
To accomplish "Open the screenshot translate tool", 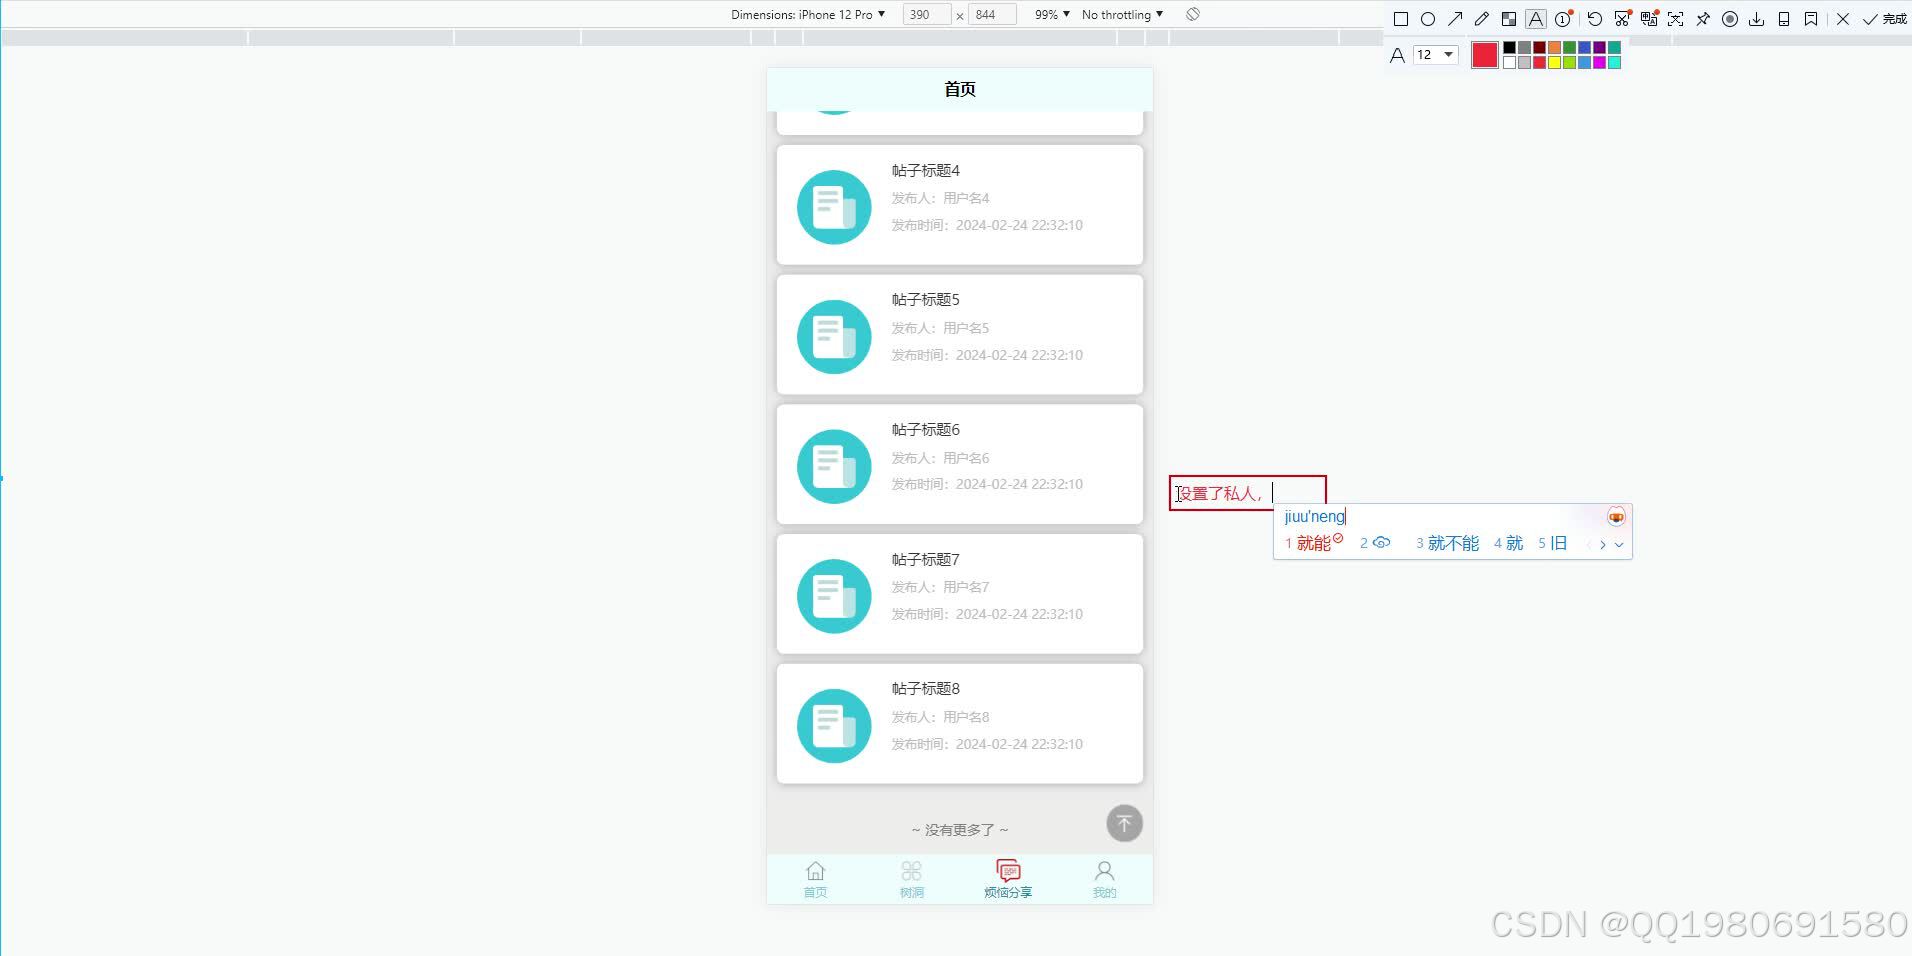I will click(x=1649, y=19).
